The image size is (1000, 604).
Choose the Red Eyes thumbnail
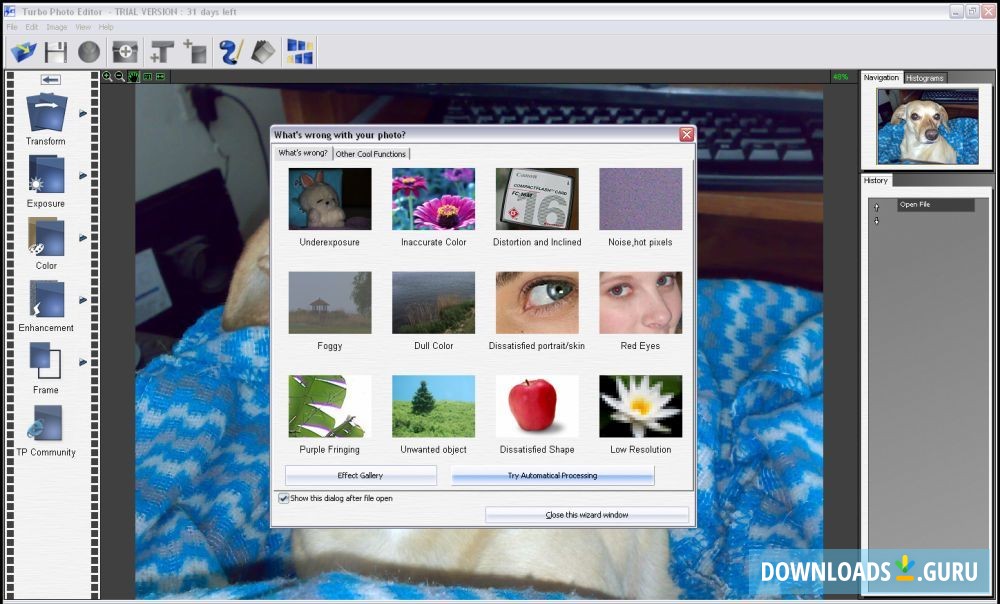[x=640, y=302]
